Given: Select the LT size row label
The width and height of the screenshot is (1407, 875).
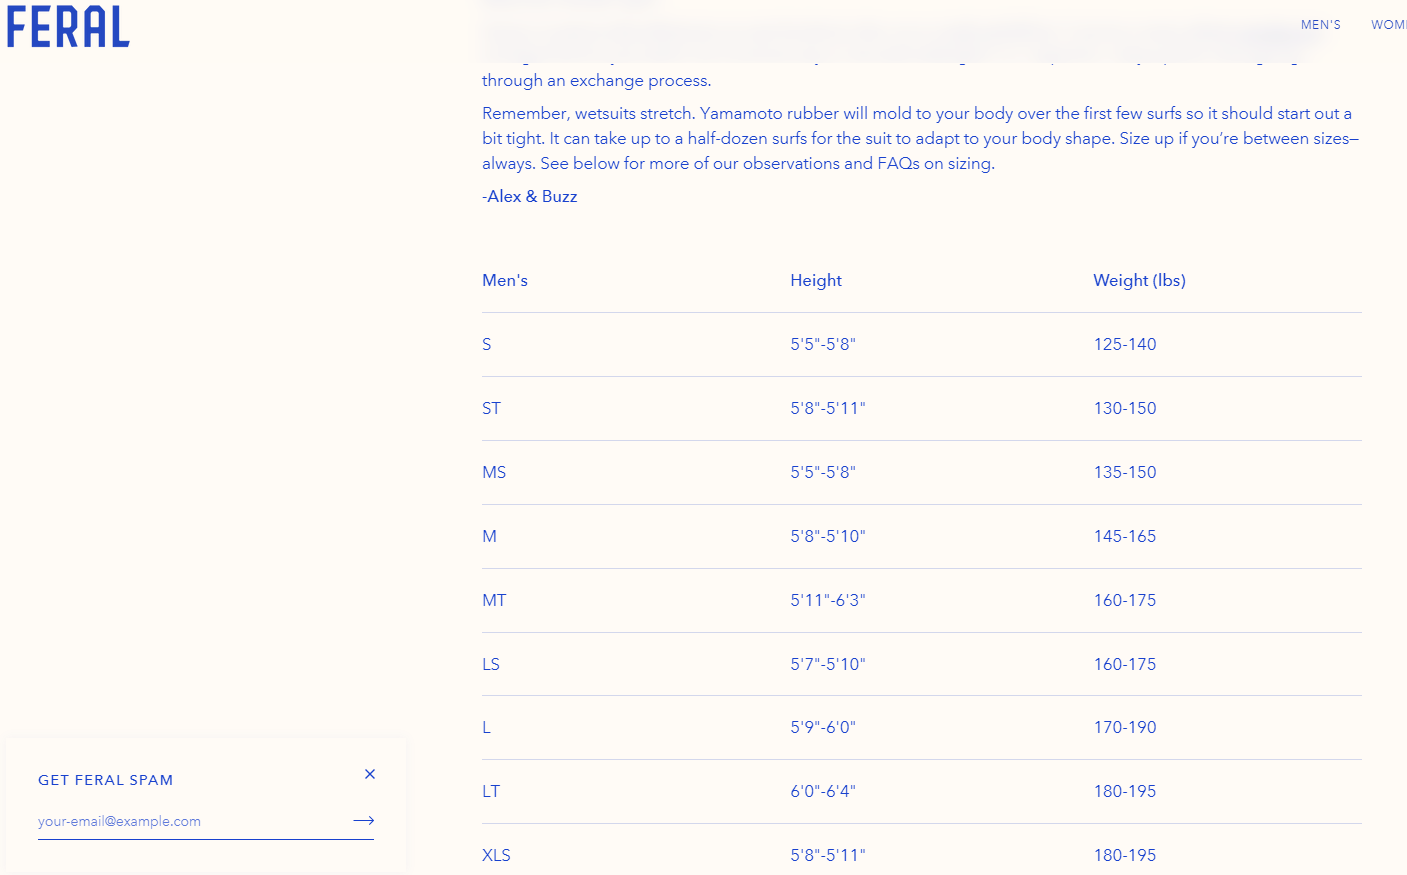Looking at the screenshot, I should [491, 791].
